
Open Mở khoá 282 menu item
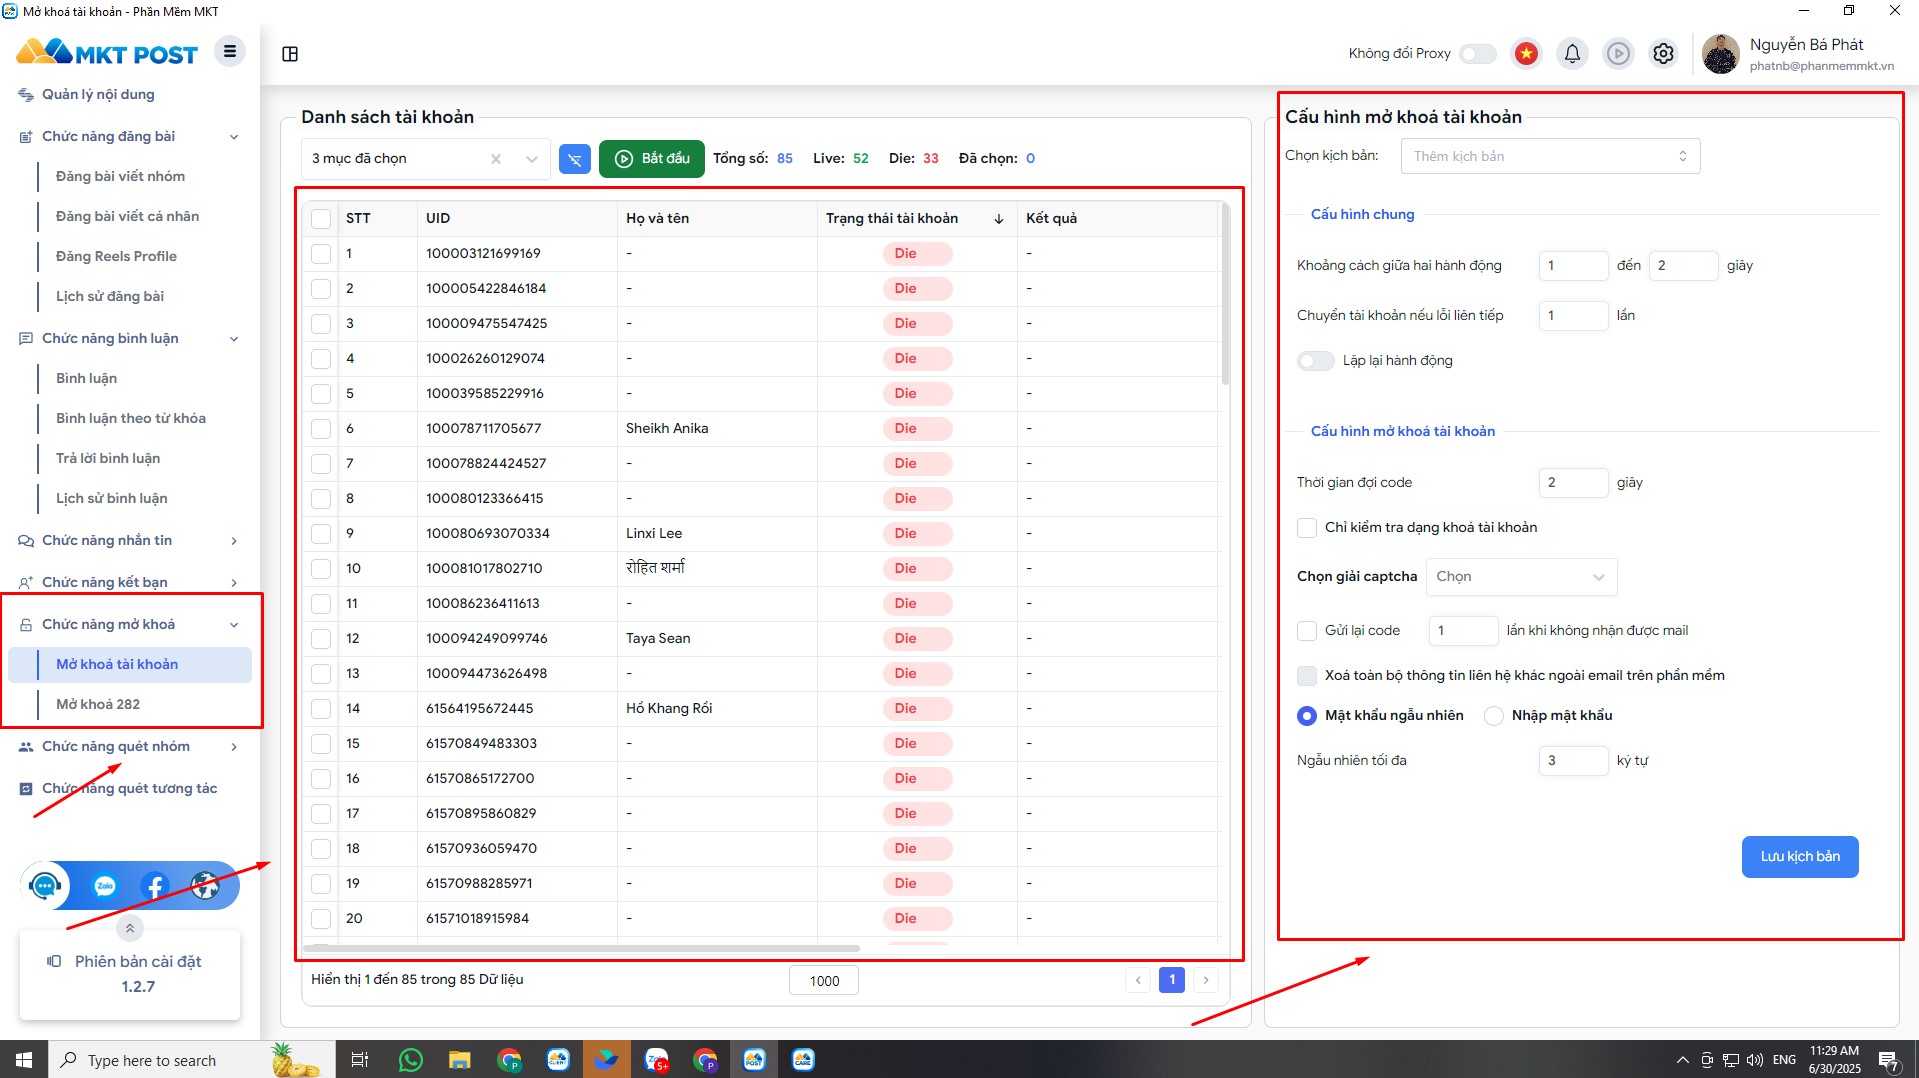98,705
